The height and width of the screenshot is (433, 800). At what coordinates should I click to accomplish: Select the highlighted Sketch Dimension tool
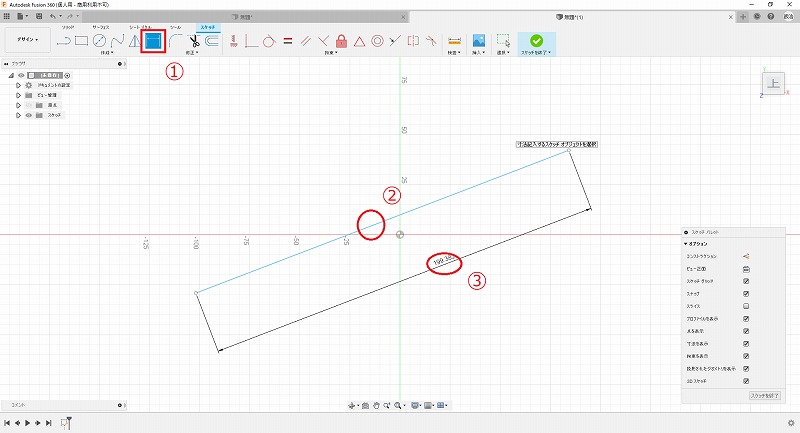tap(154, 41)
